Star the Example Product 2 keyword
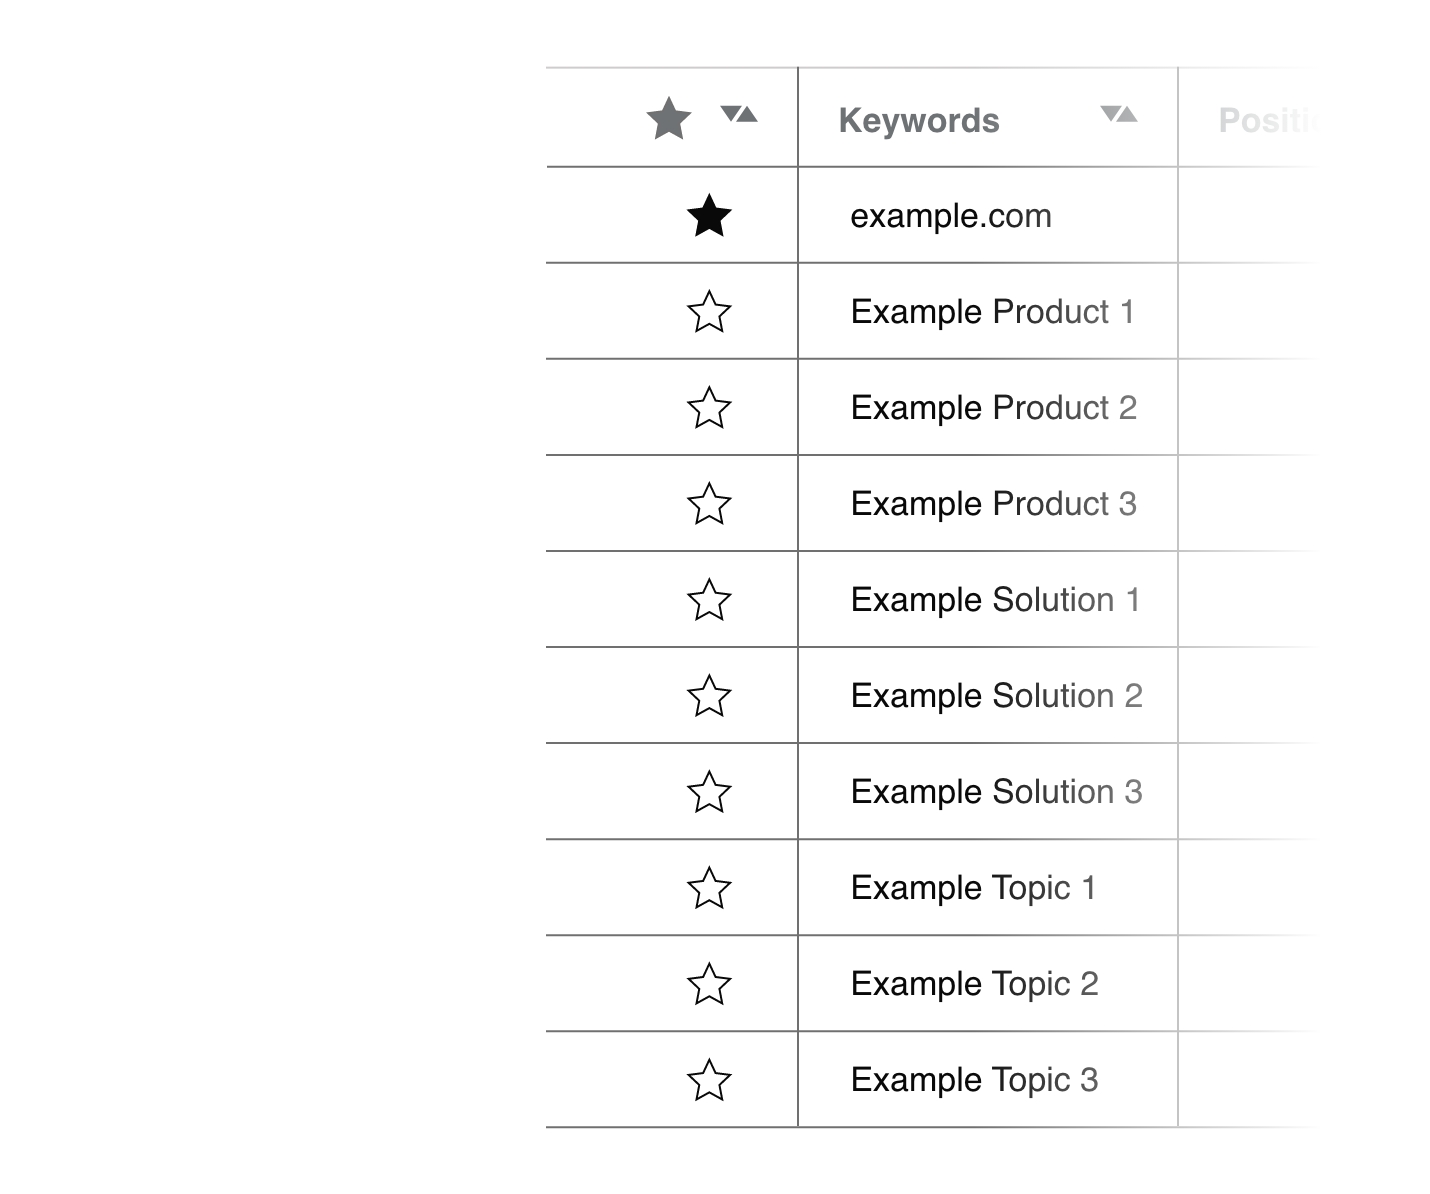Image resolution: width=1430 pixels, height=1194 pixels. click(709, 407)
